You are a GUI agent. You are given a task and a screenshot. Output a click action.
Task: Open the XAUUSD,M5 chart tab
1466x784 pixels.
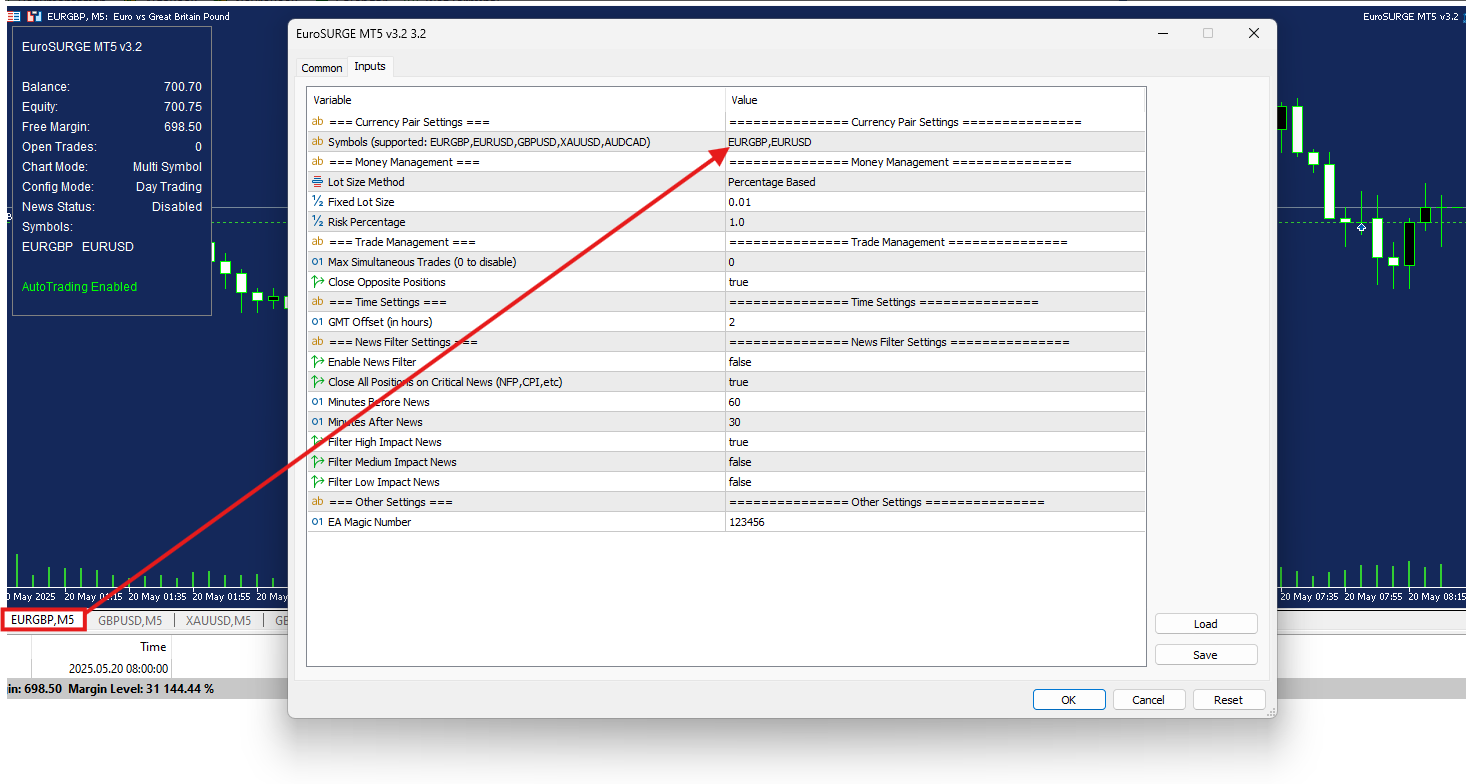pos(218,620)
